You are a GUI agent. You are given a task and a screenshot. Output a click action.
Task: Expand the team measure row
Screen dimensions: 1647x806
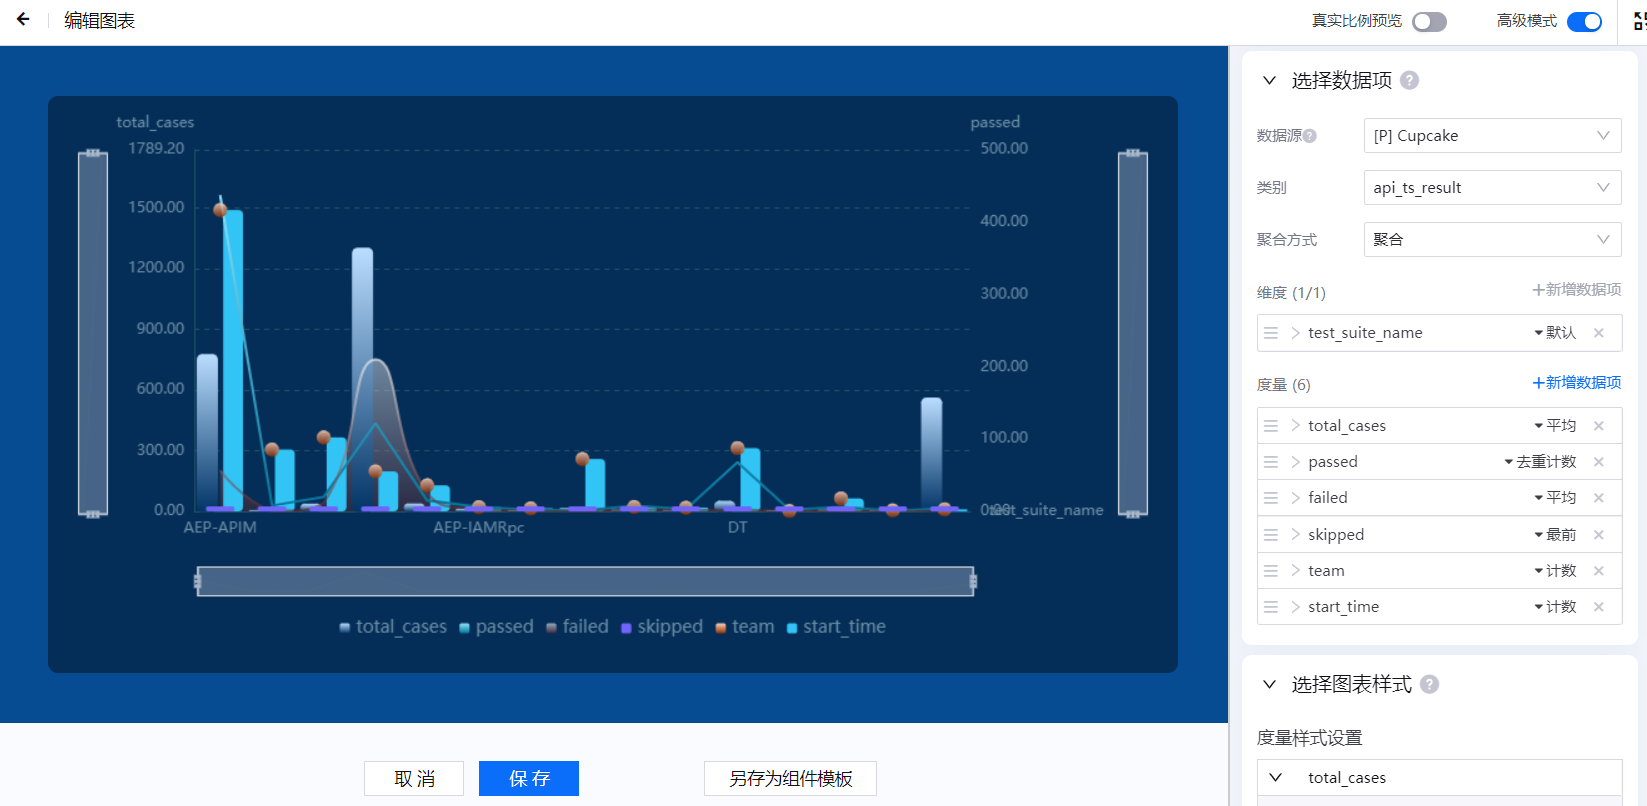point(1295,571)
